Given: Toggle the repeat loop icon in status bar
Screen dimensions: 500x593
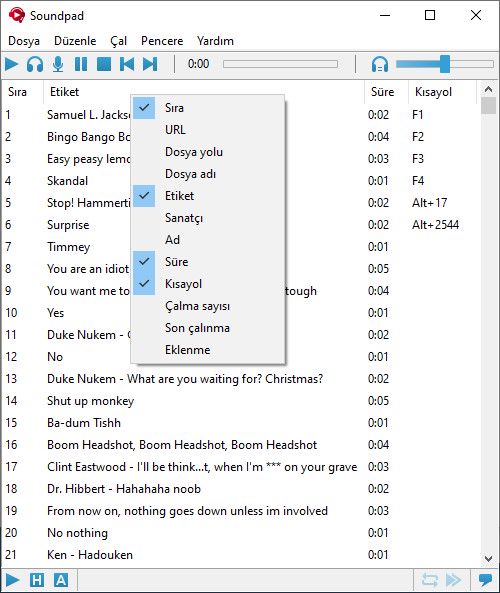Looking at the screenshot, I should pos(430,580).
